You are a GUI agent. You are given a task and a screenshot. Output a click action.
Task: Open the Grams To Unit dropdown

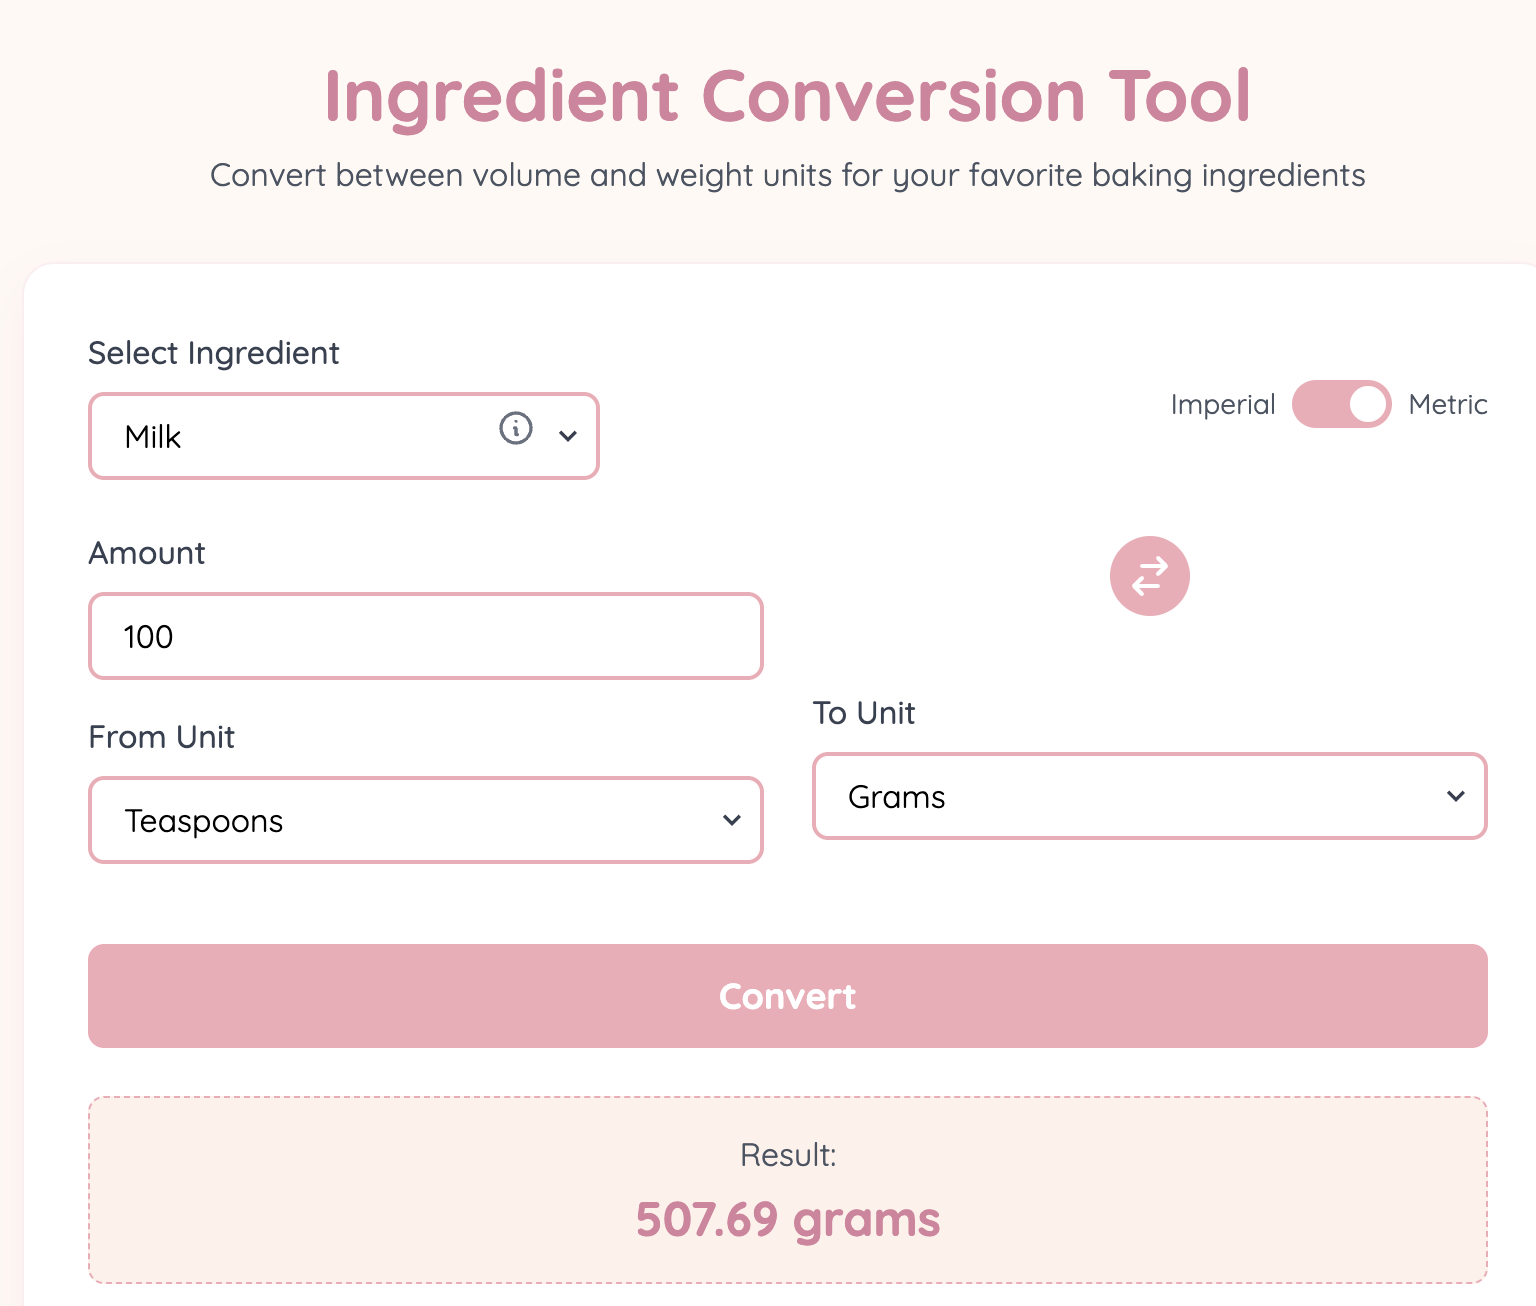[x=1148, y=797]
